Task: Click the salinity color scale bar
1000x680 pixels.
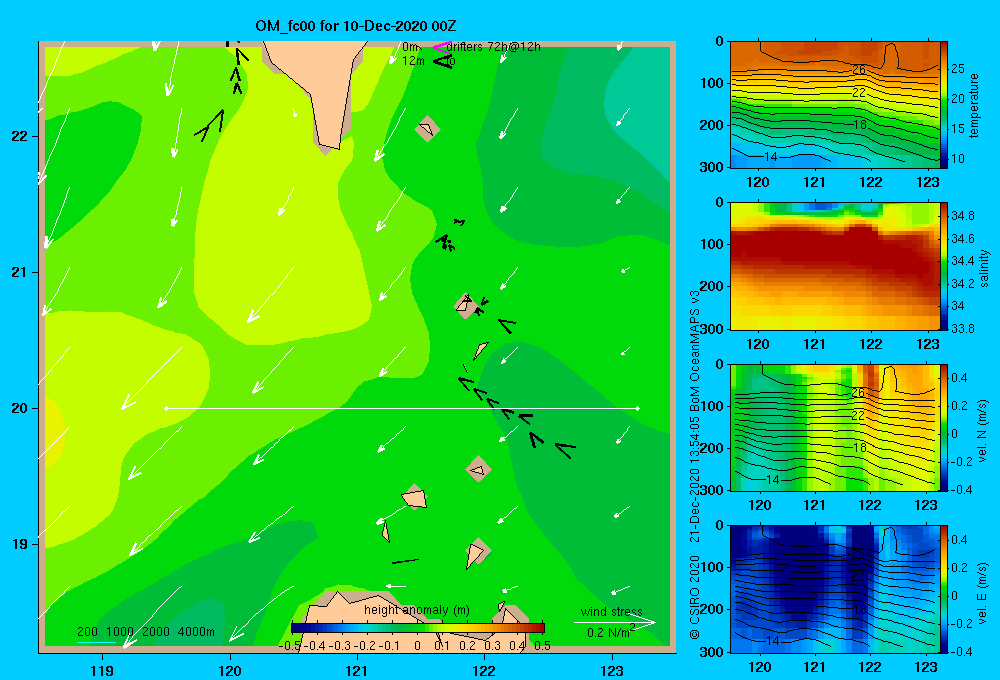Action: [x=944, y=266]
